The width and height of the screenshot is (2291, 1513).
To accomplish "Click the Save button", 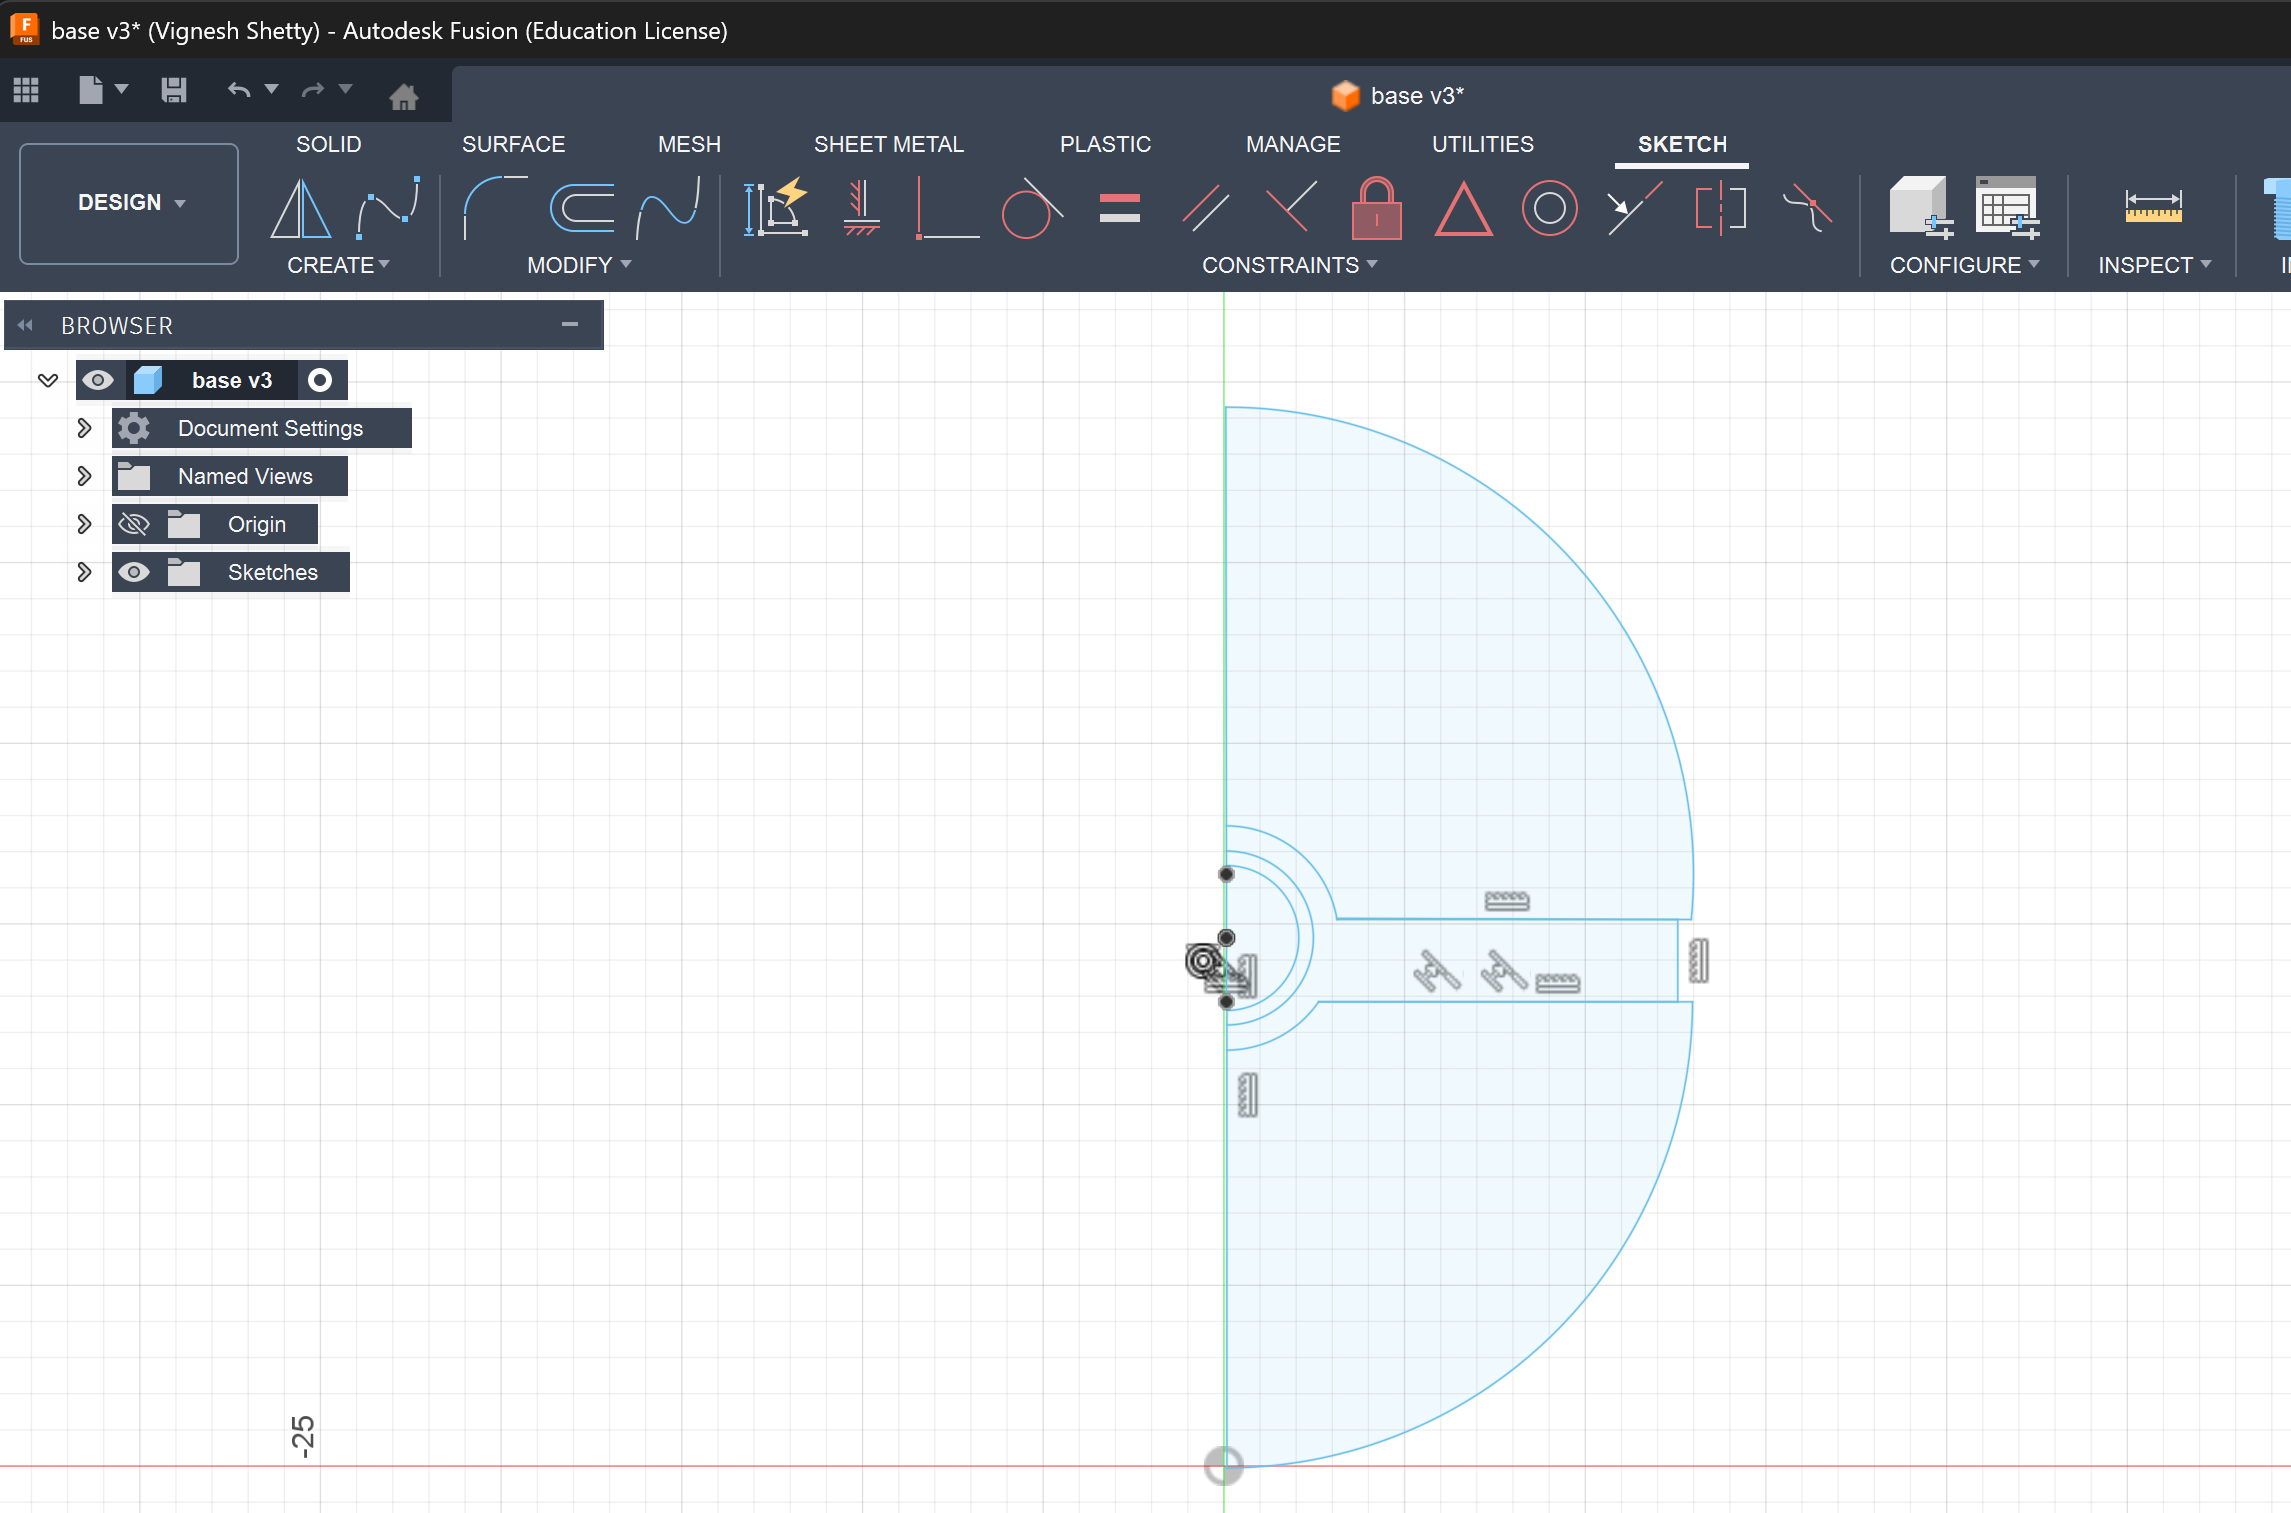I will 174,90.
